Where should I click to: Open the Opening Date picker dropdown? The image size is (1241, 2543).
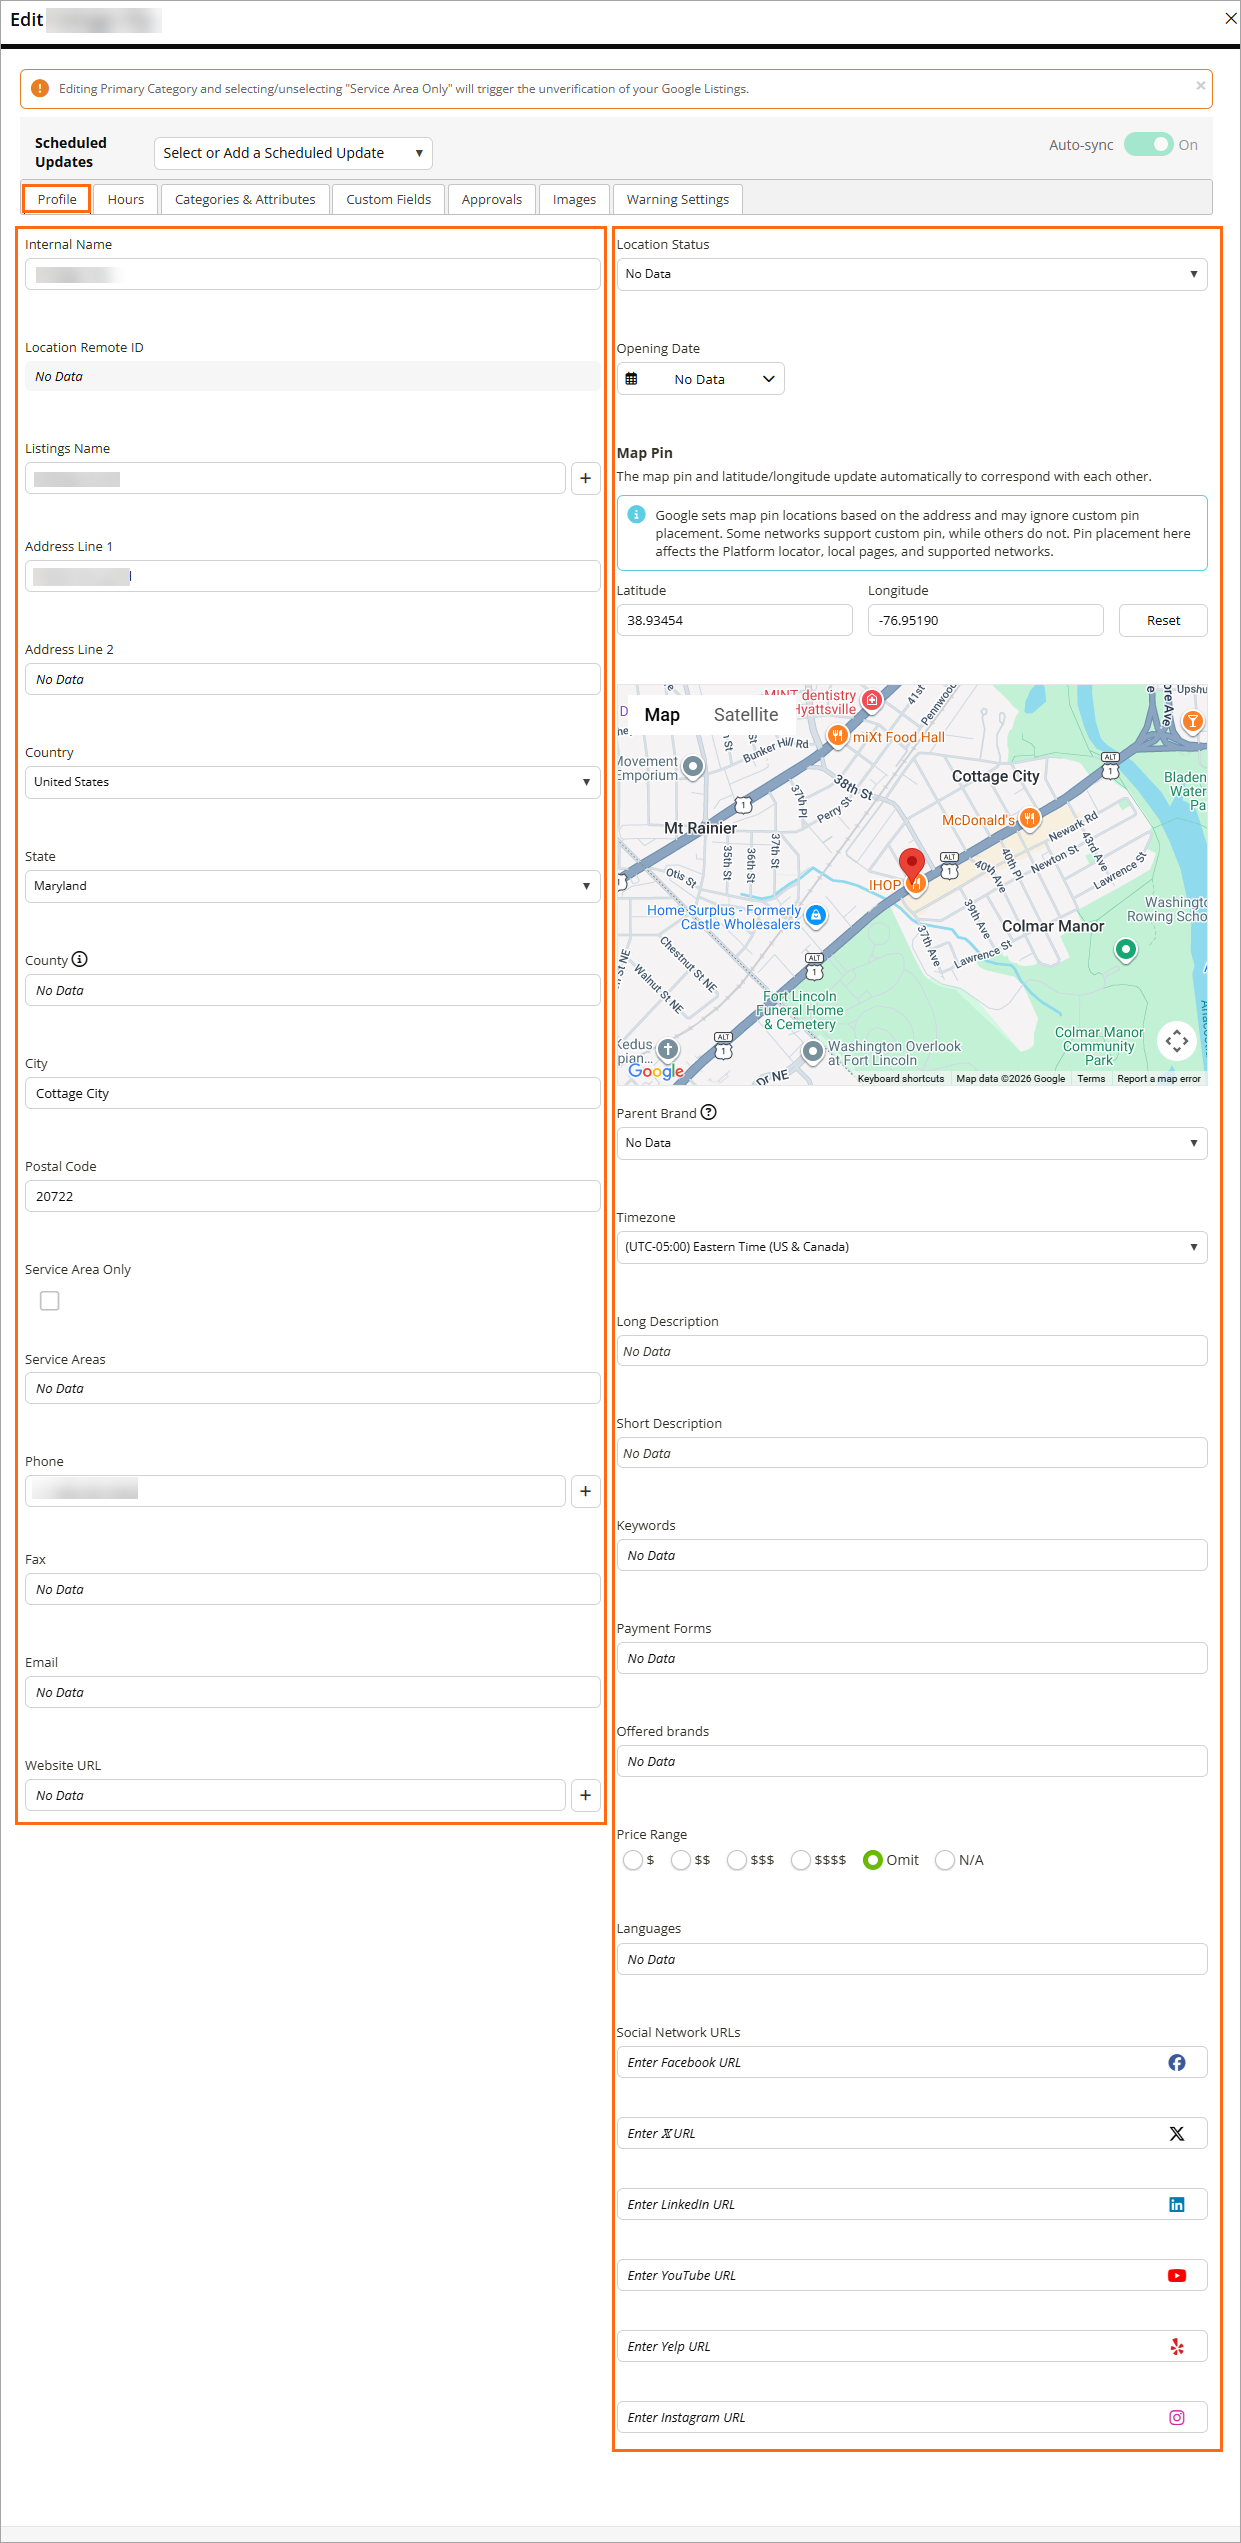coord(701,379)
